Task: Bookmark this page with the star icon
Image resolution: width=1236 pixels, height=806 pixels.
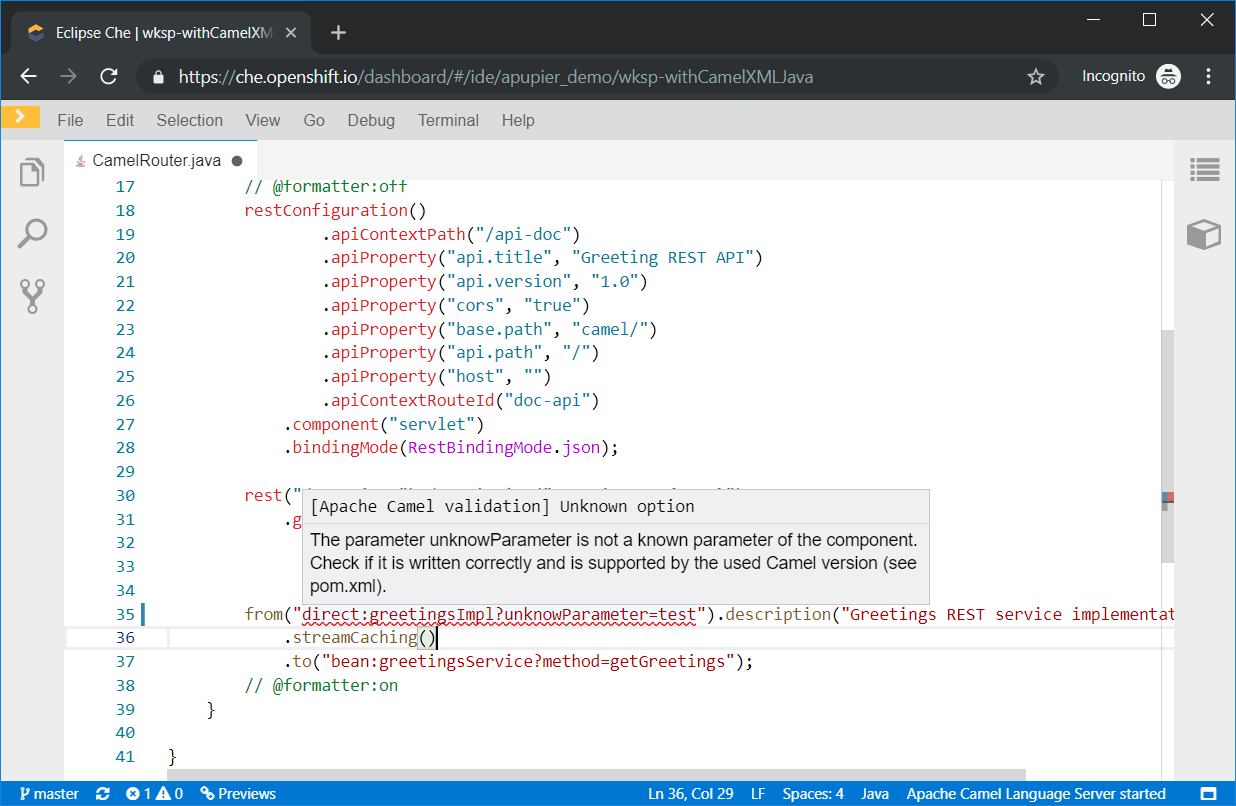Action: coord(1036,77)
